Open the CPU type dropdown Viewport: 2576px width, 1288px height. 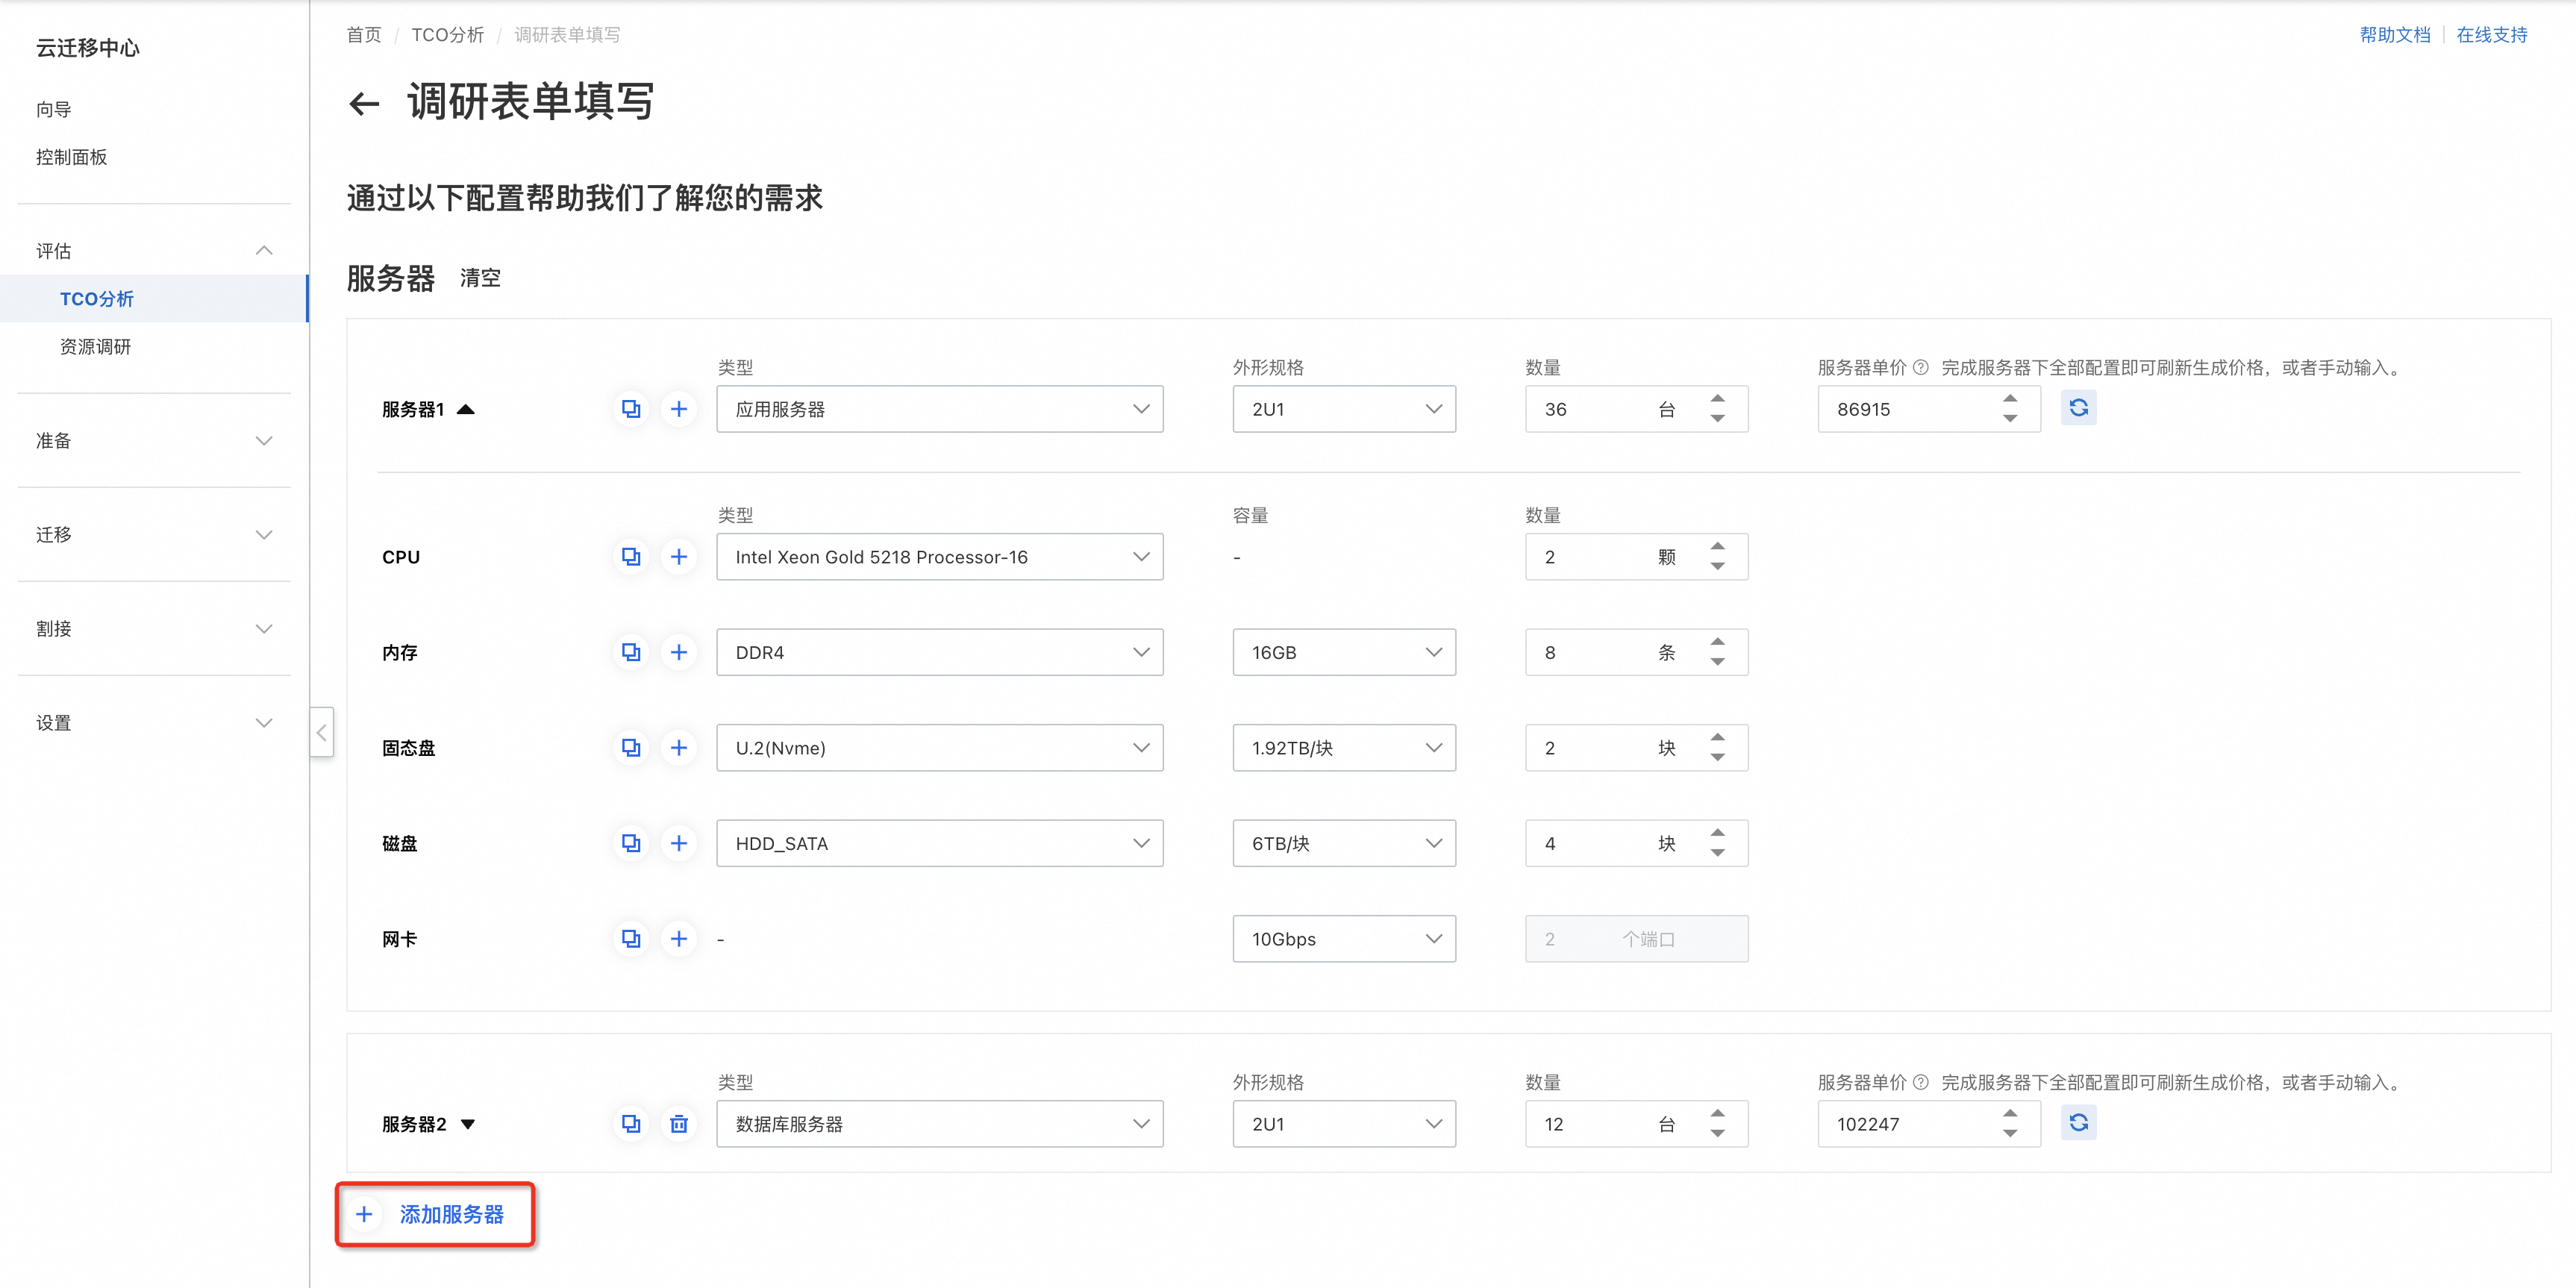pos(939,556)
